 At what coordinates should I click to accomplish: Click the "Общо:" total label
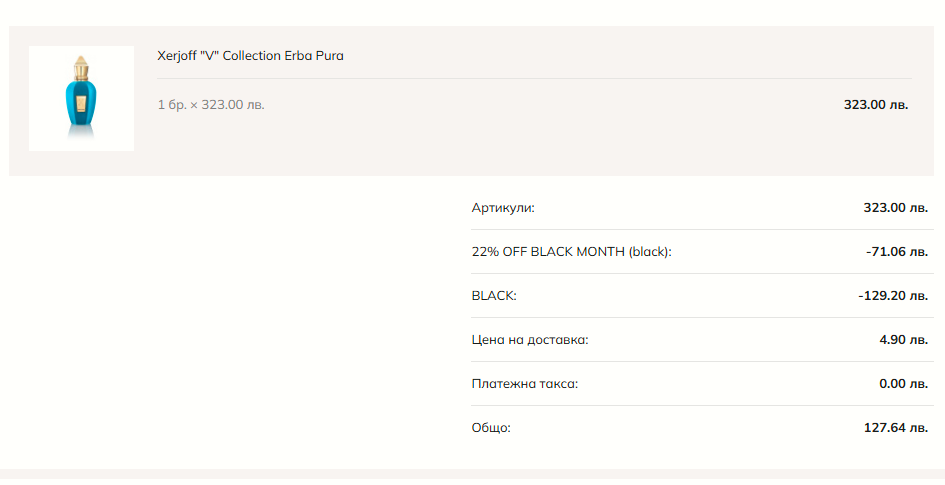click(491, 428)
